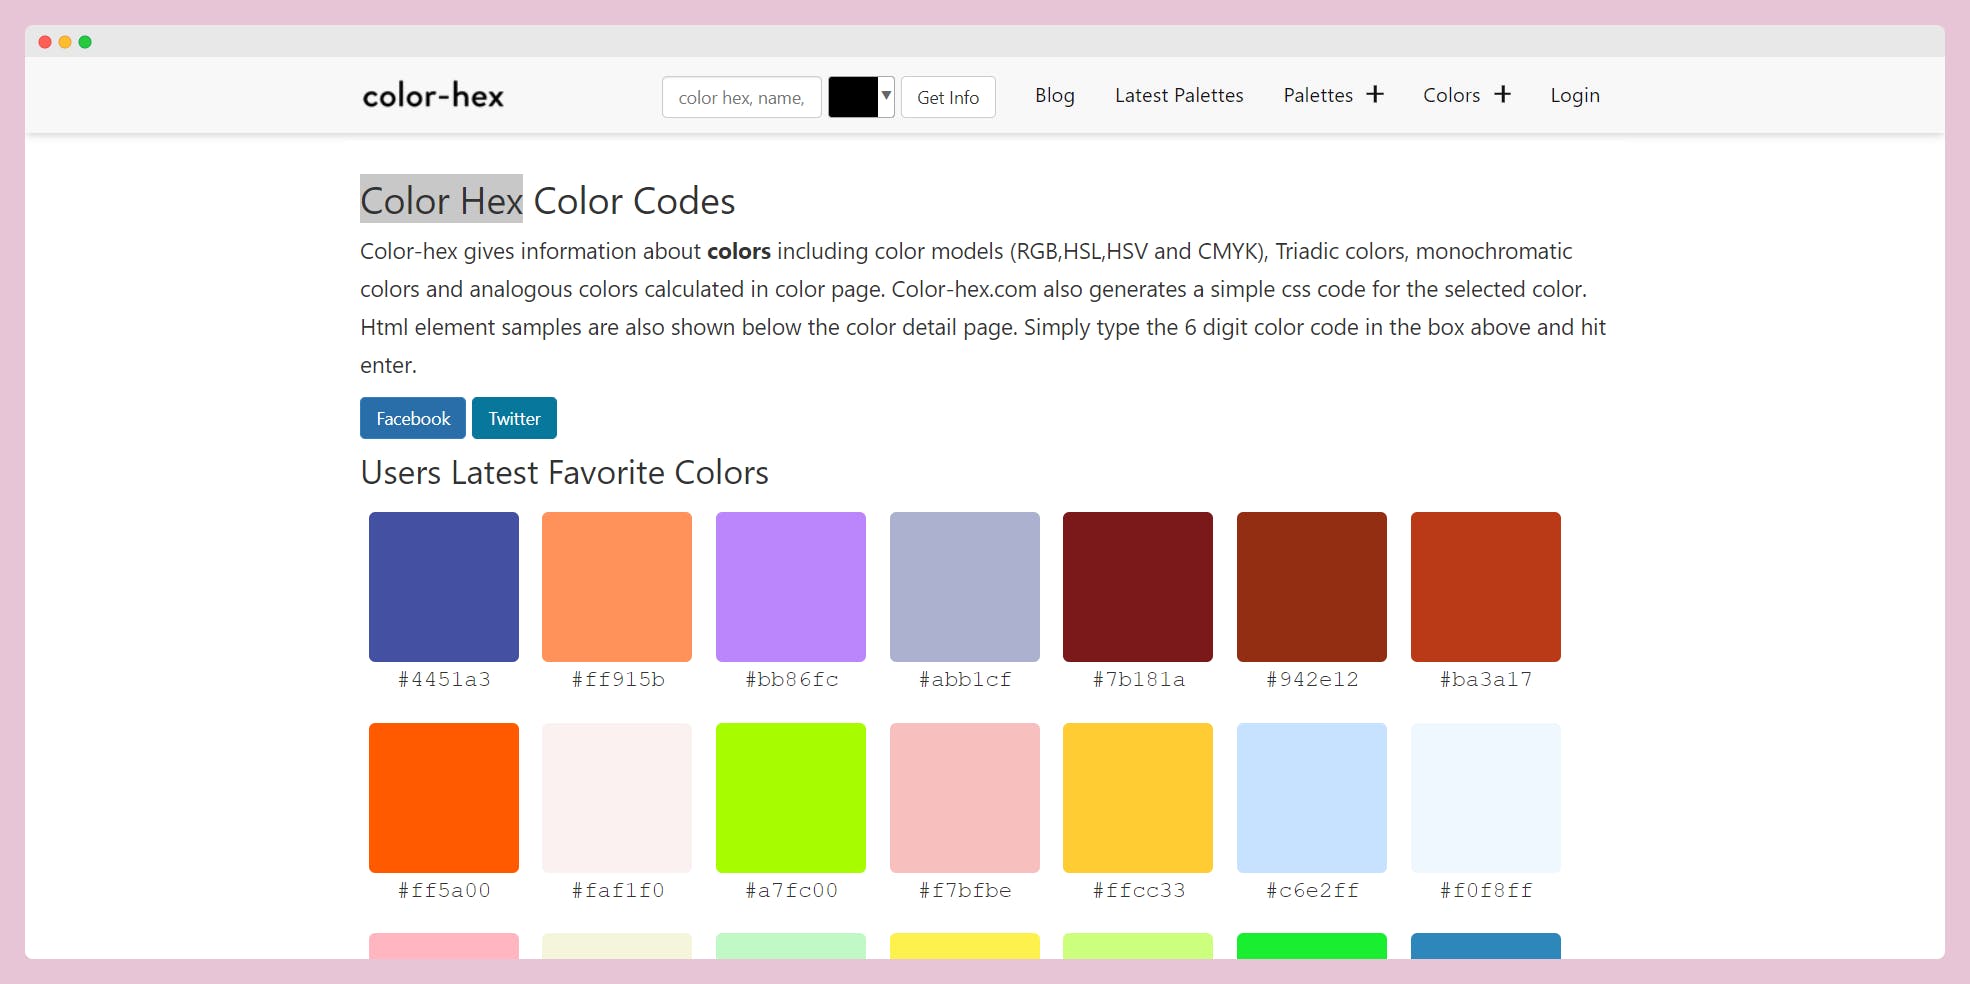Open the Colors menu
The width and height of the screenshot is (1970, 984).
click(x=1451, y=95)
